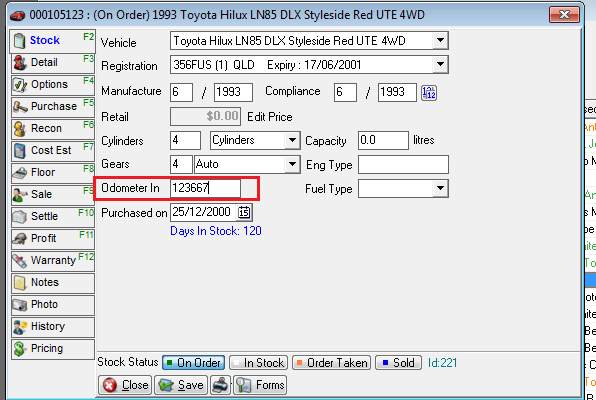
Task: Set stock status to Order Taken
Action: click(331, 363)
